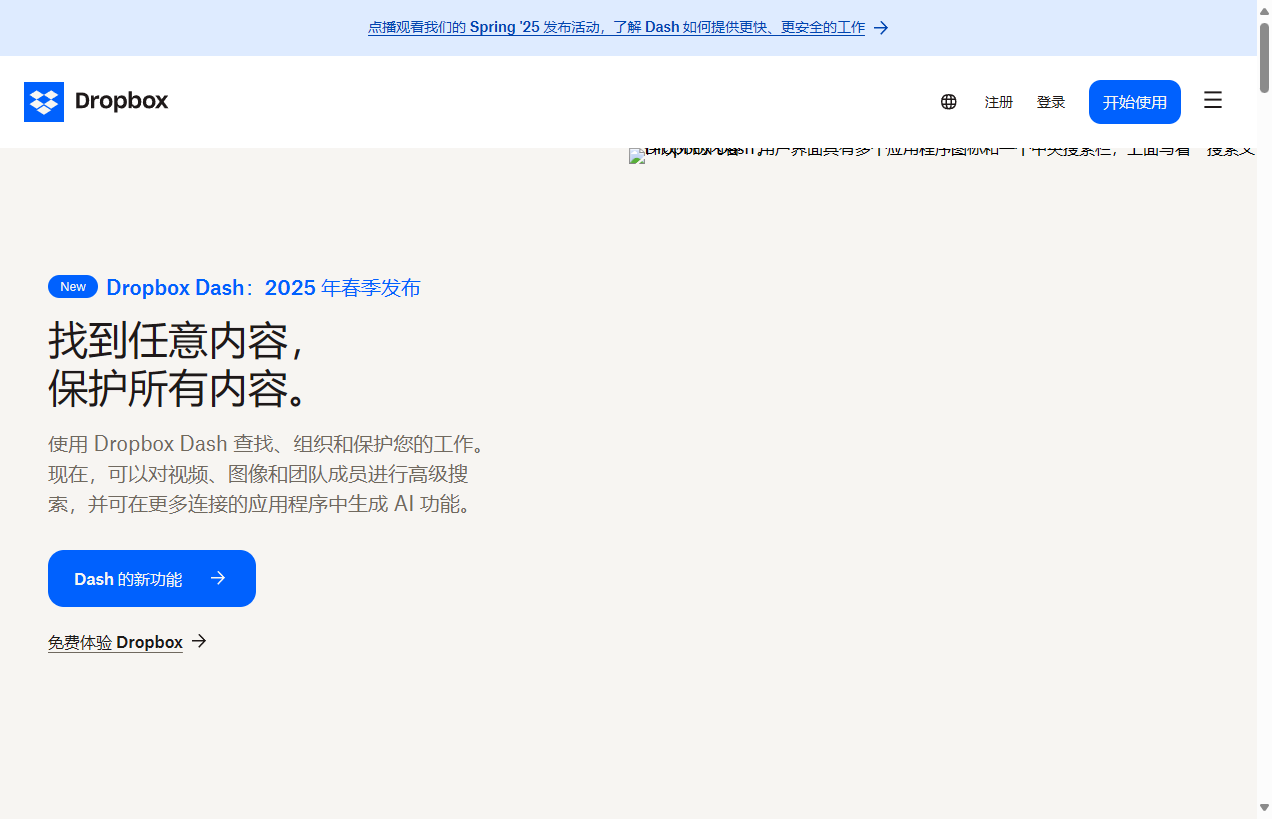Open the 免费体验 Dropbox link
Viewport: 1272px width, 819px height.
115,641
